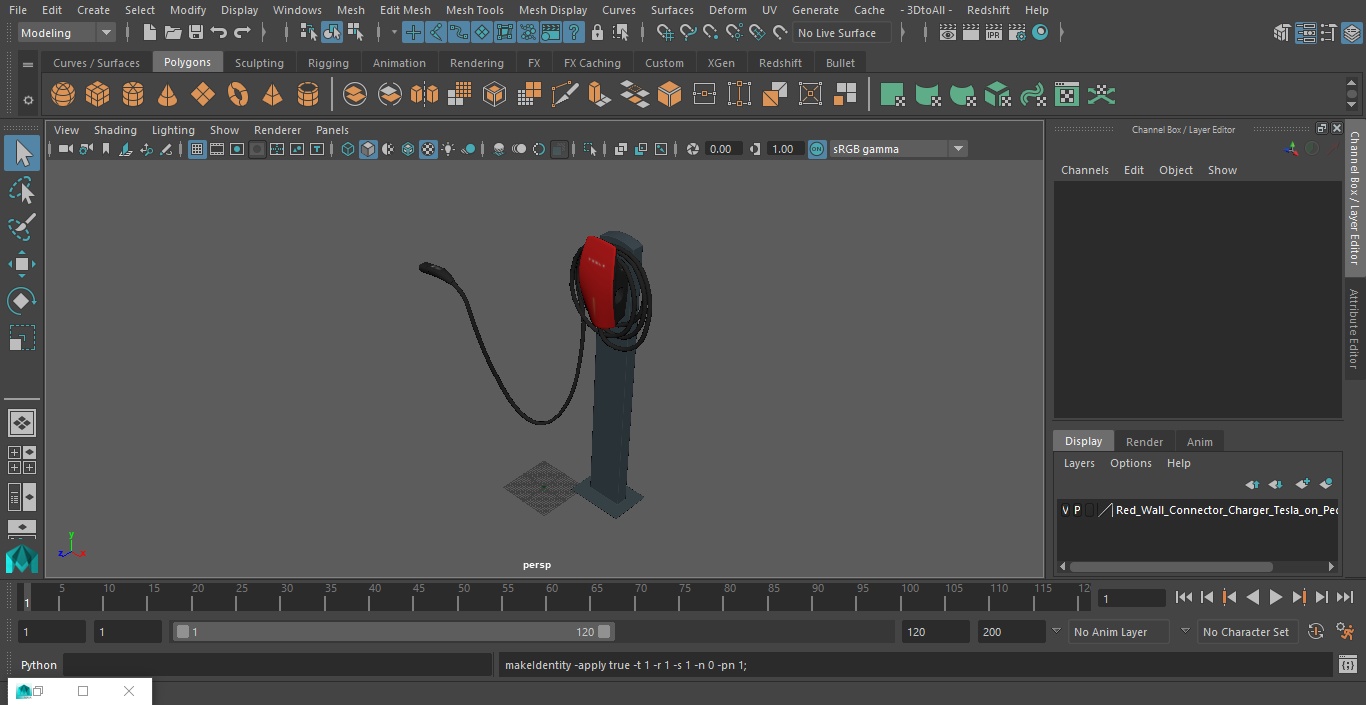This screenshot has height=705, width=1366.
Task: Open the Modeling menu set dropdown
Action: [x=67, y=33]
